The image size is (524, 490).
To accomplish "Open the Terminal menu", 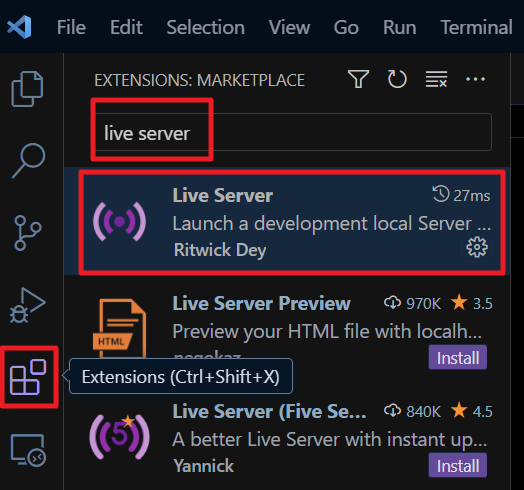I will pos(476,27).
